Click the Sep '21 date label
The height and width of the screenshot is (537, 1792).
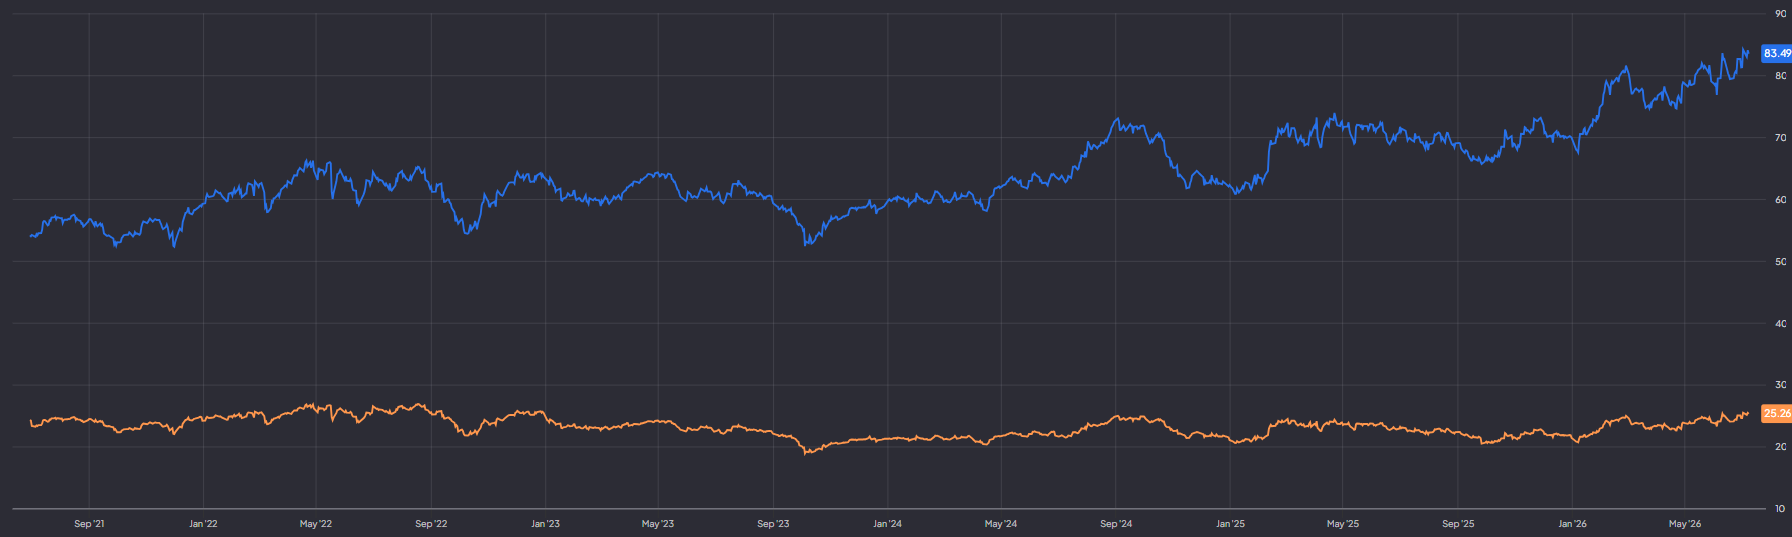coord(89,524)
